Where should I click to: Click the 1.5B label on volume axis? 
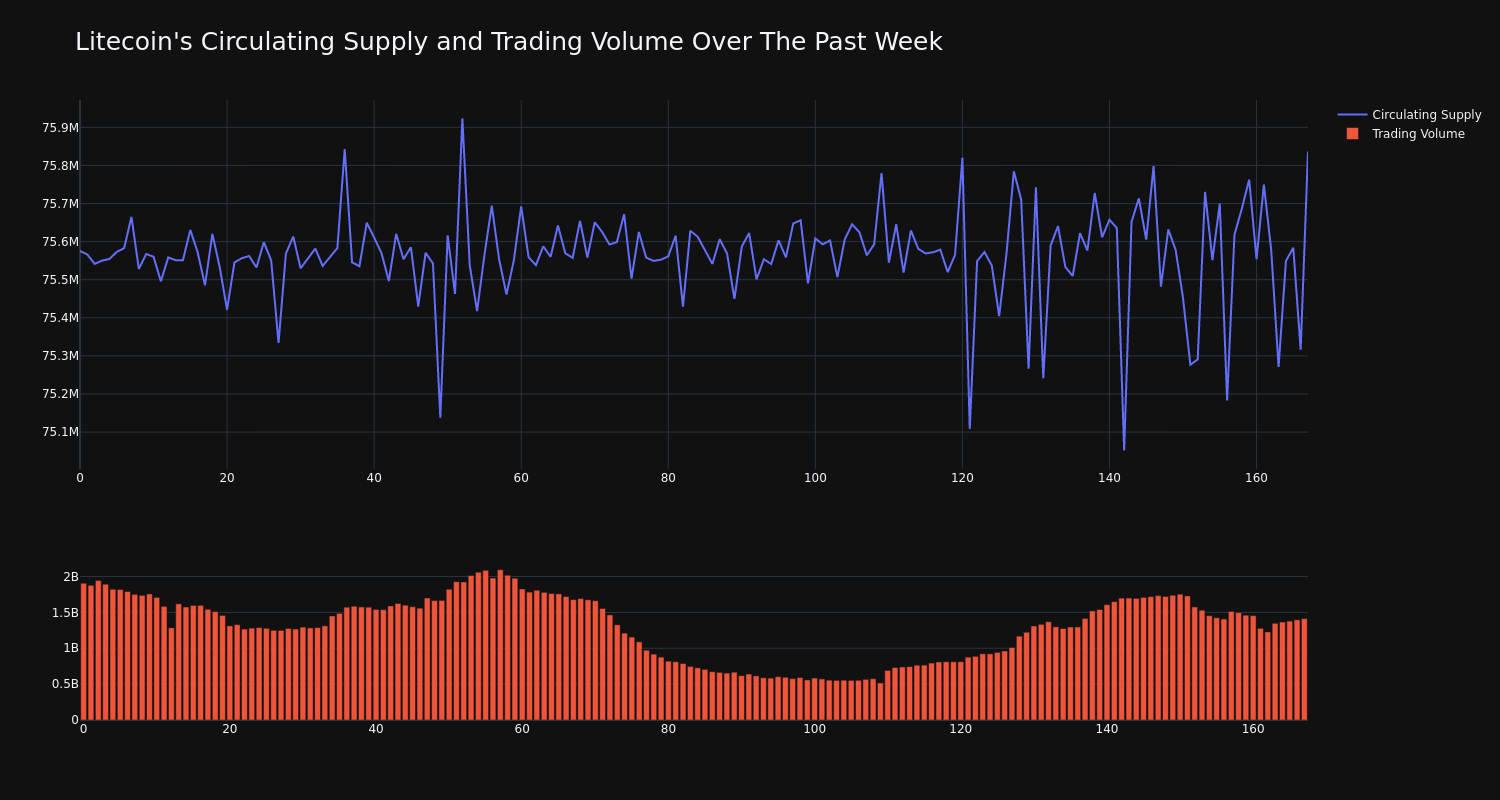pyautogui.click(x=63, y=613)
